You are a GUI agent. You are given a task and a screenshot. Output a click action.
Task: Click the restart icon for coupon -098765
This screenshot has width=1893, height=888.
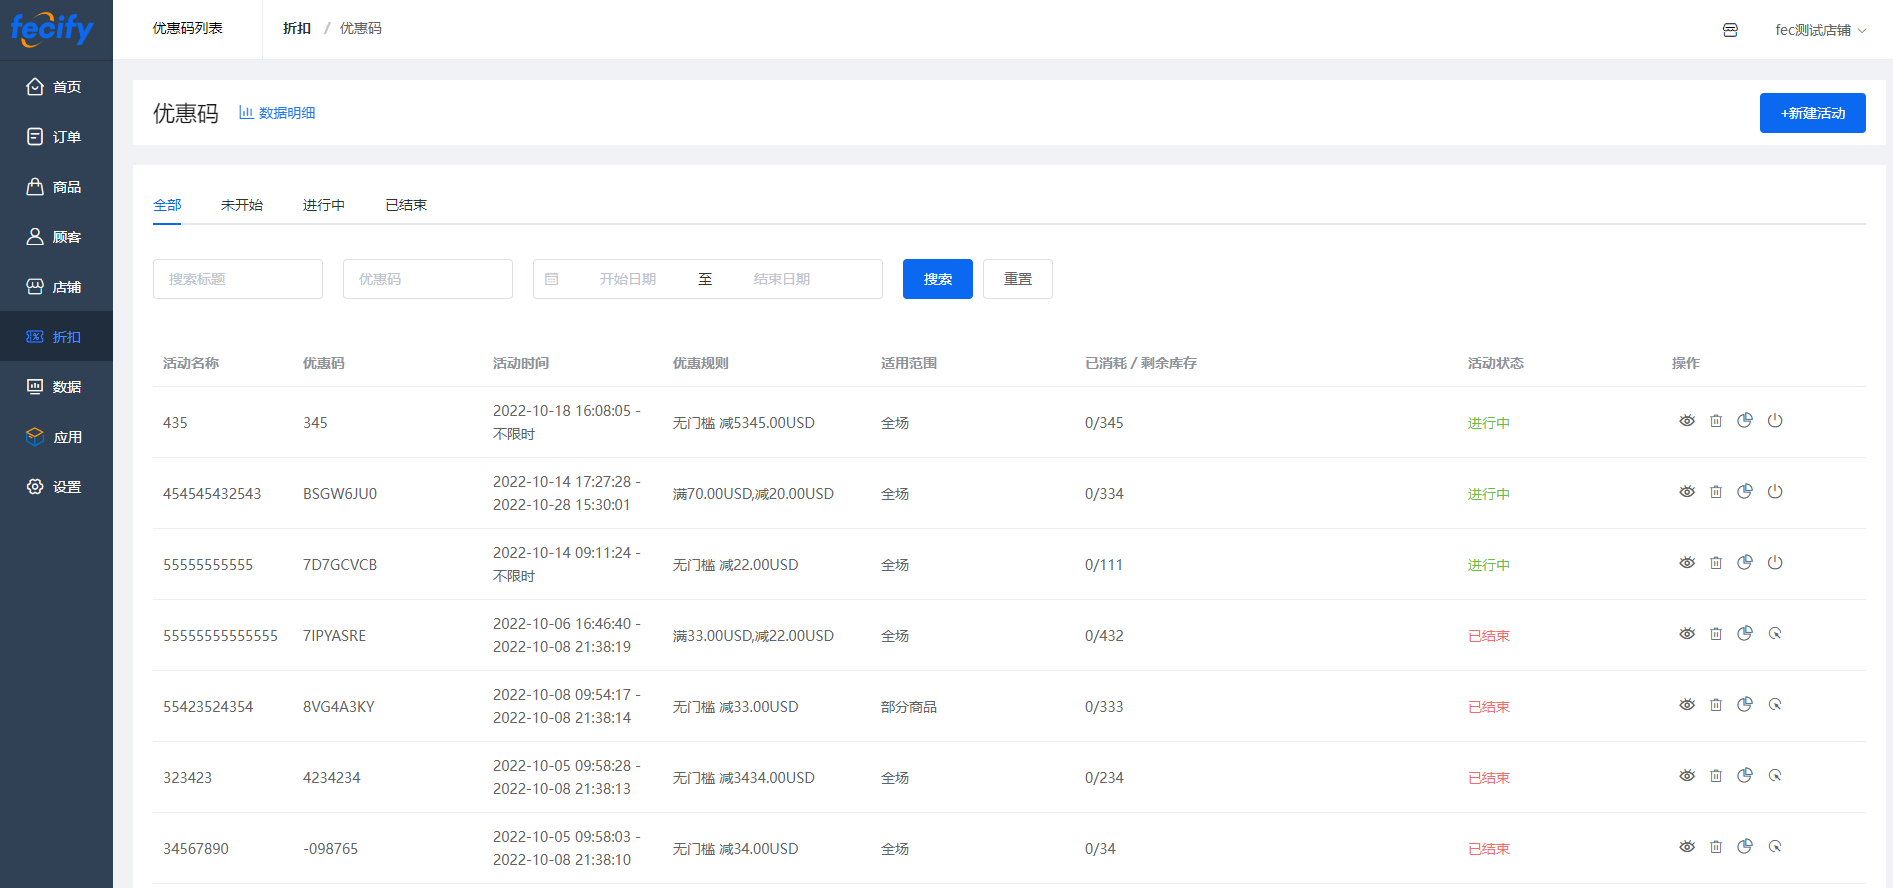[1775, 847]
